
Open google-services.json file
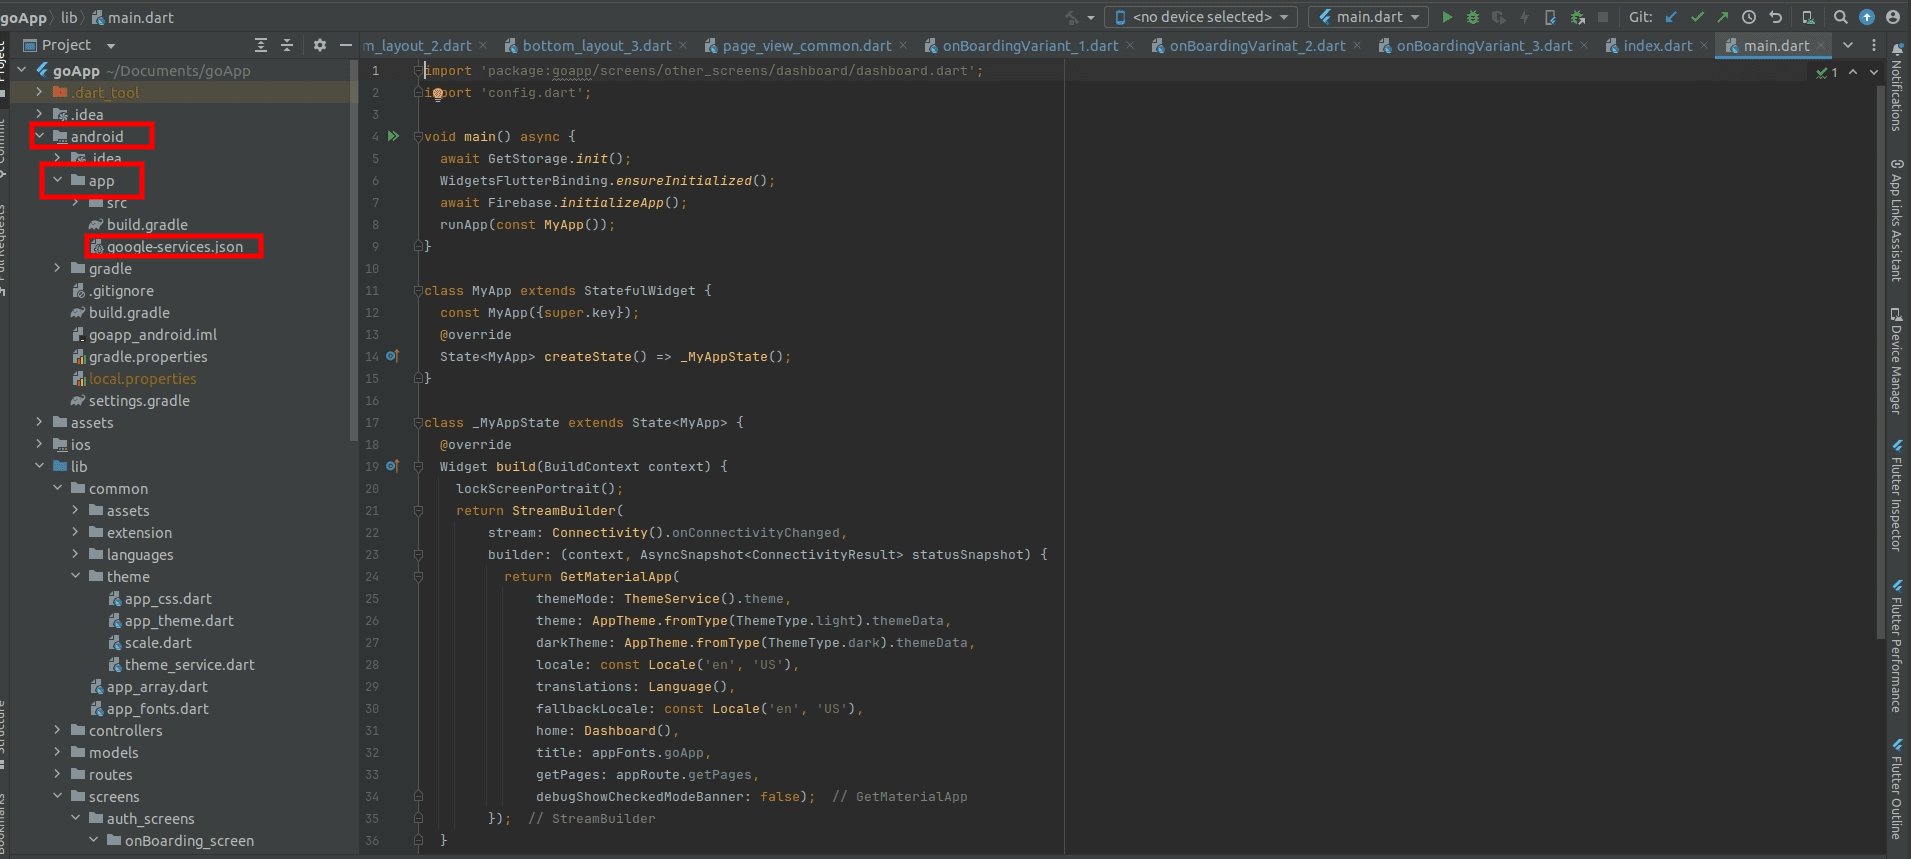click(174, 247)
